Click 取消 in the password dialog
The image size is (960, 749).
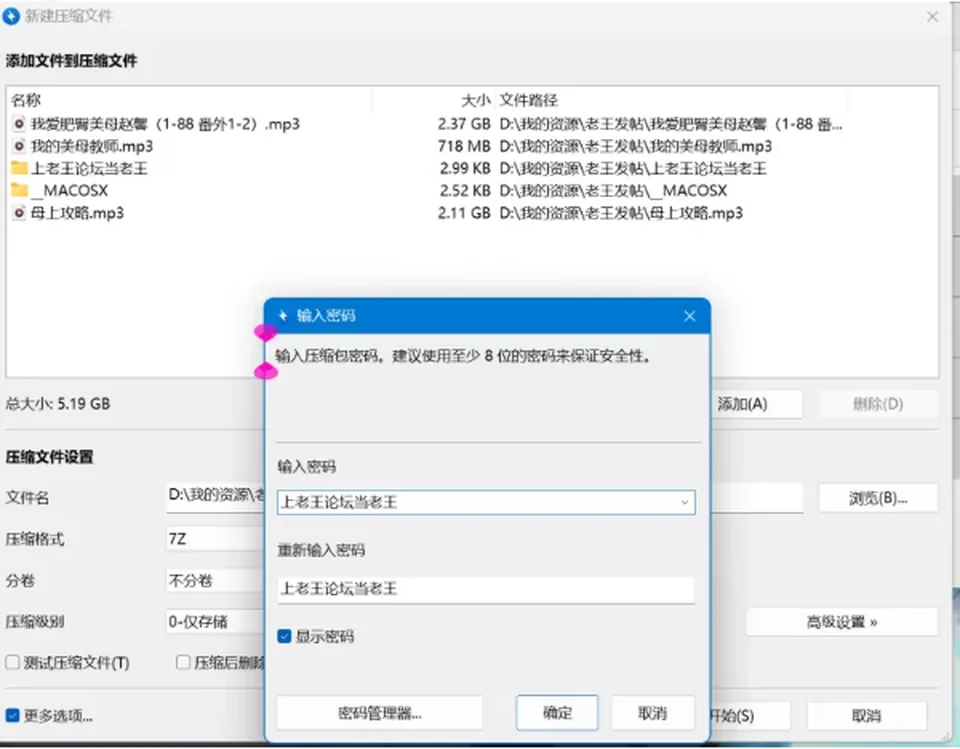653,713
